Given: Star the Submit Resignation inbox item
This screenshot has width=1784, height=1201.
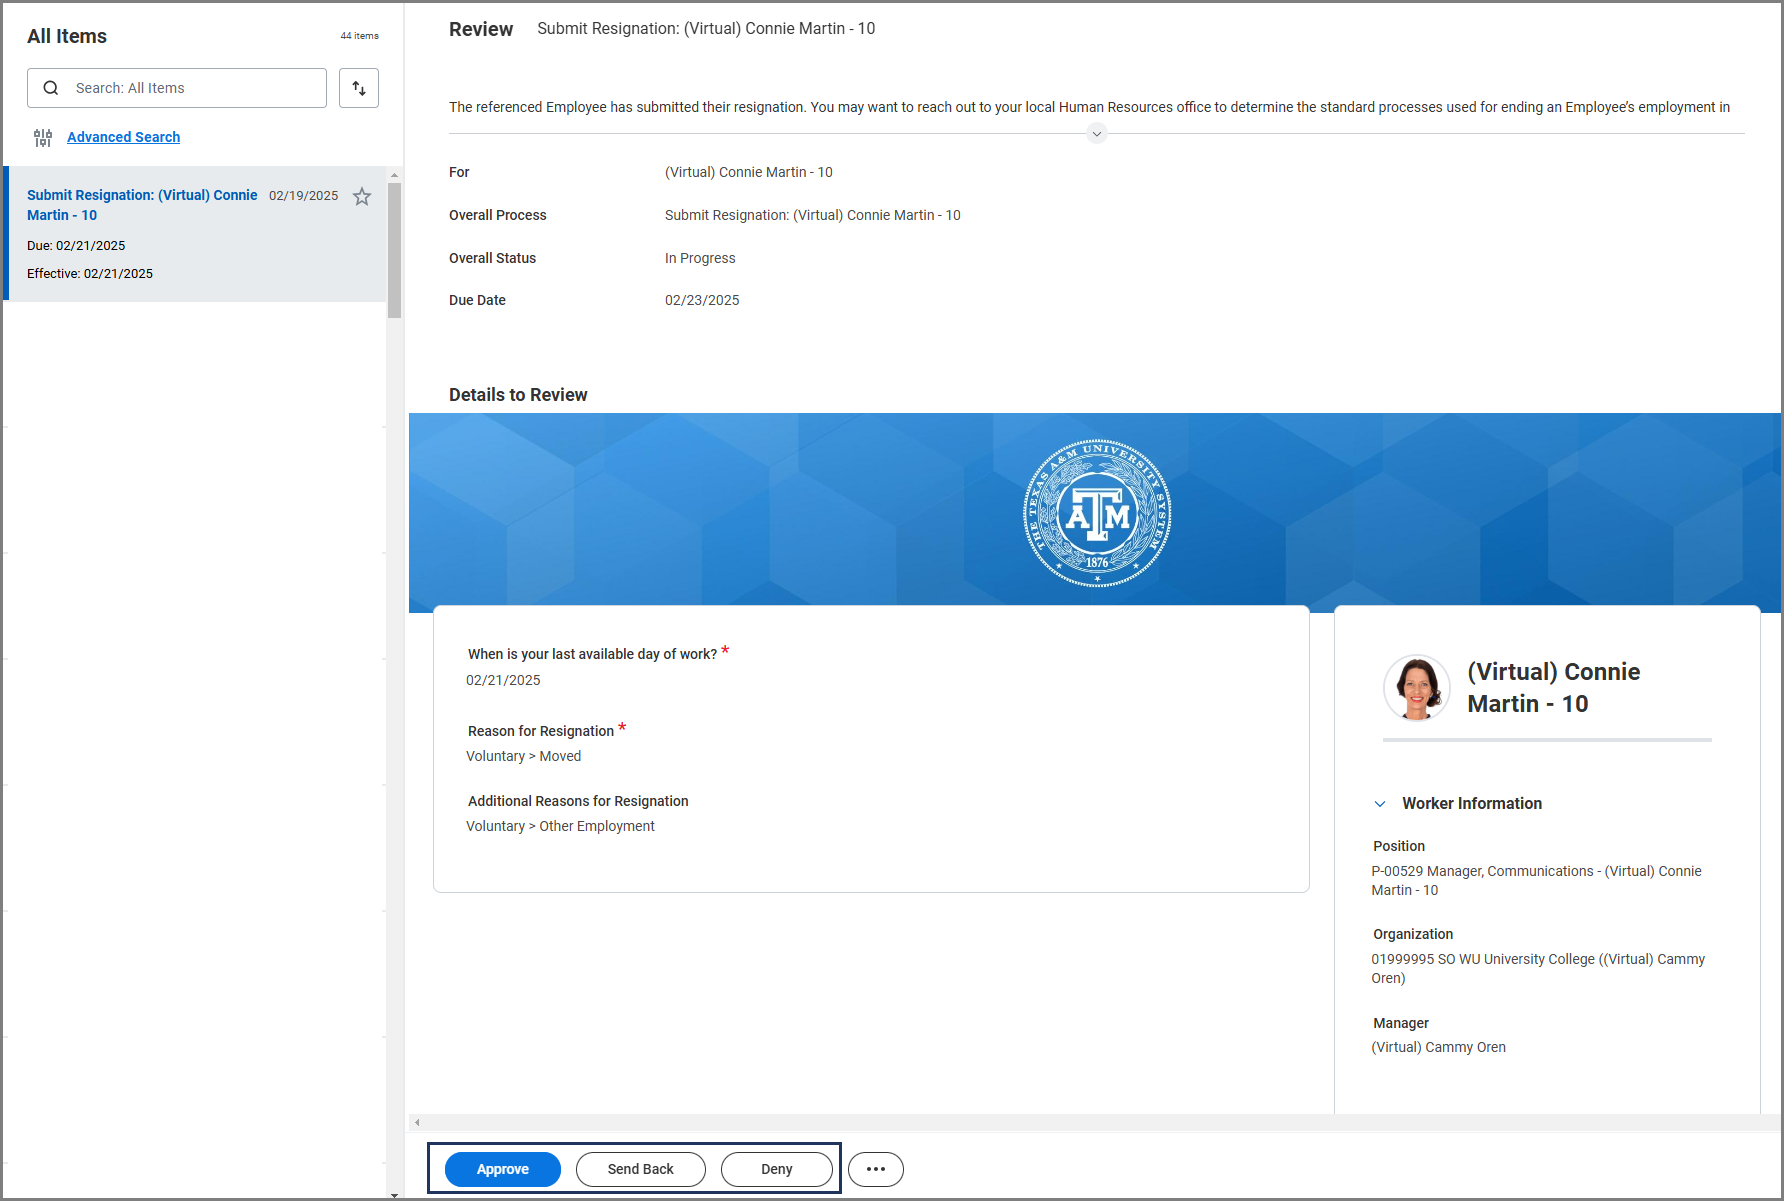Looking at the screenshot, I should tap(362, 197).
